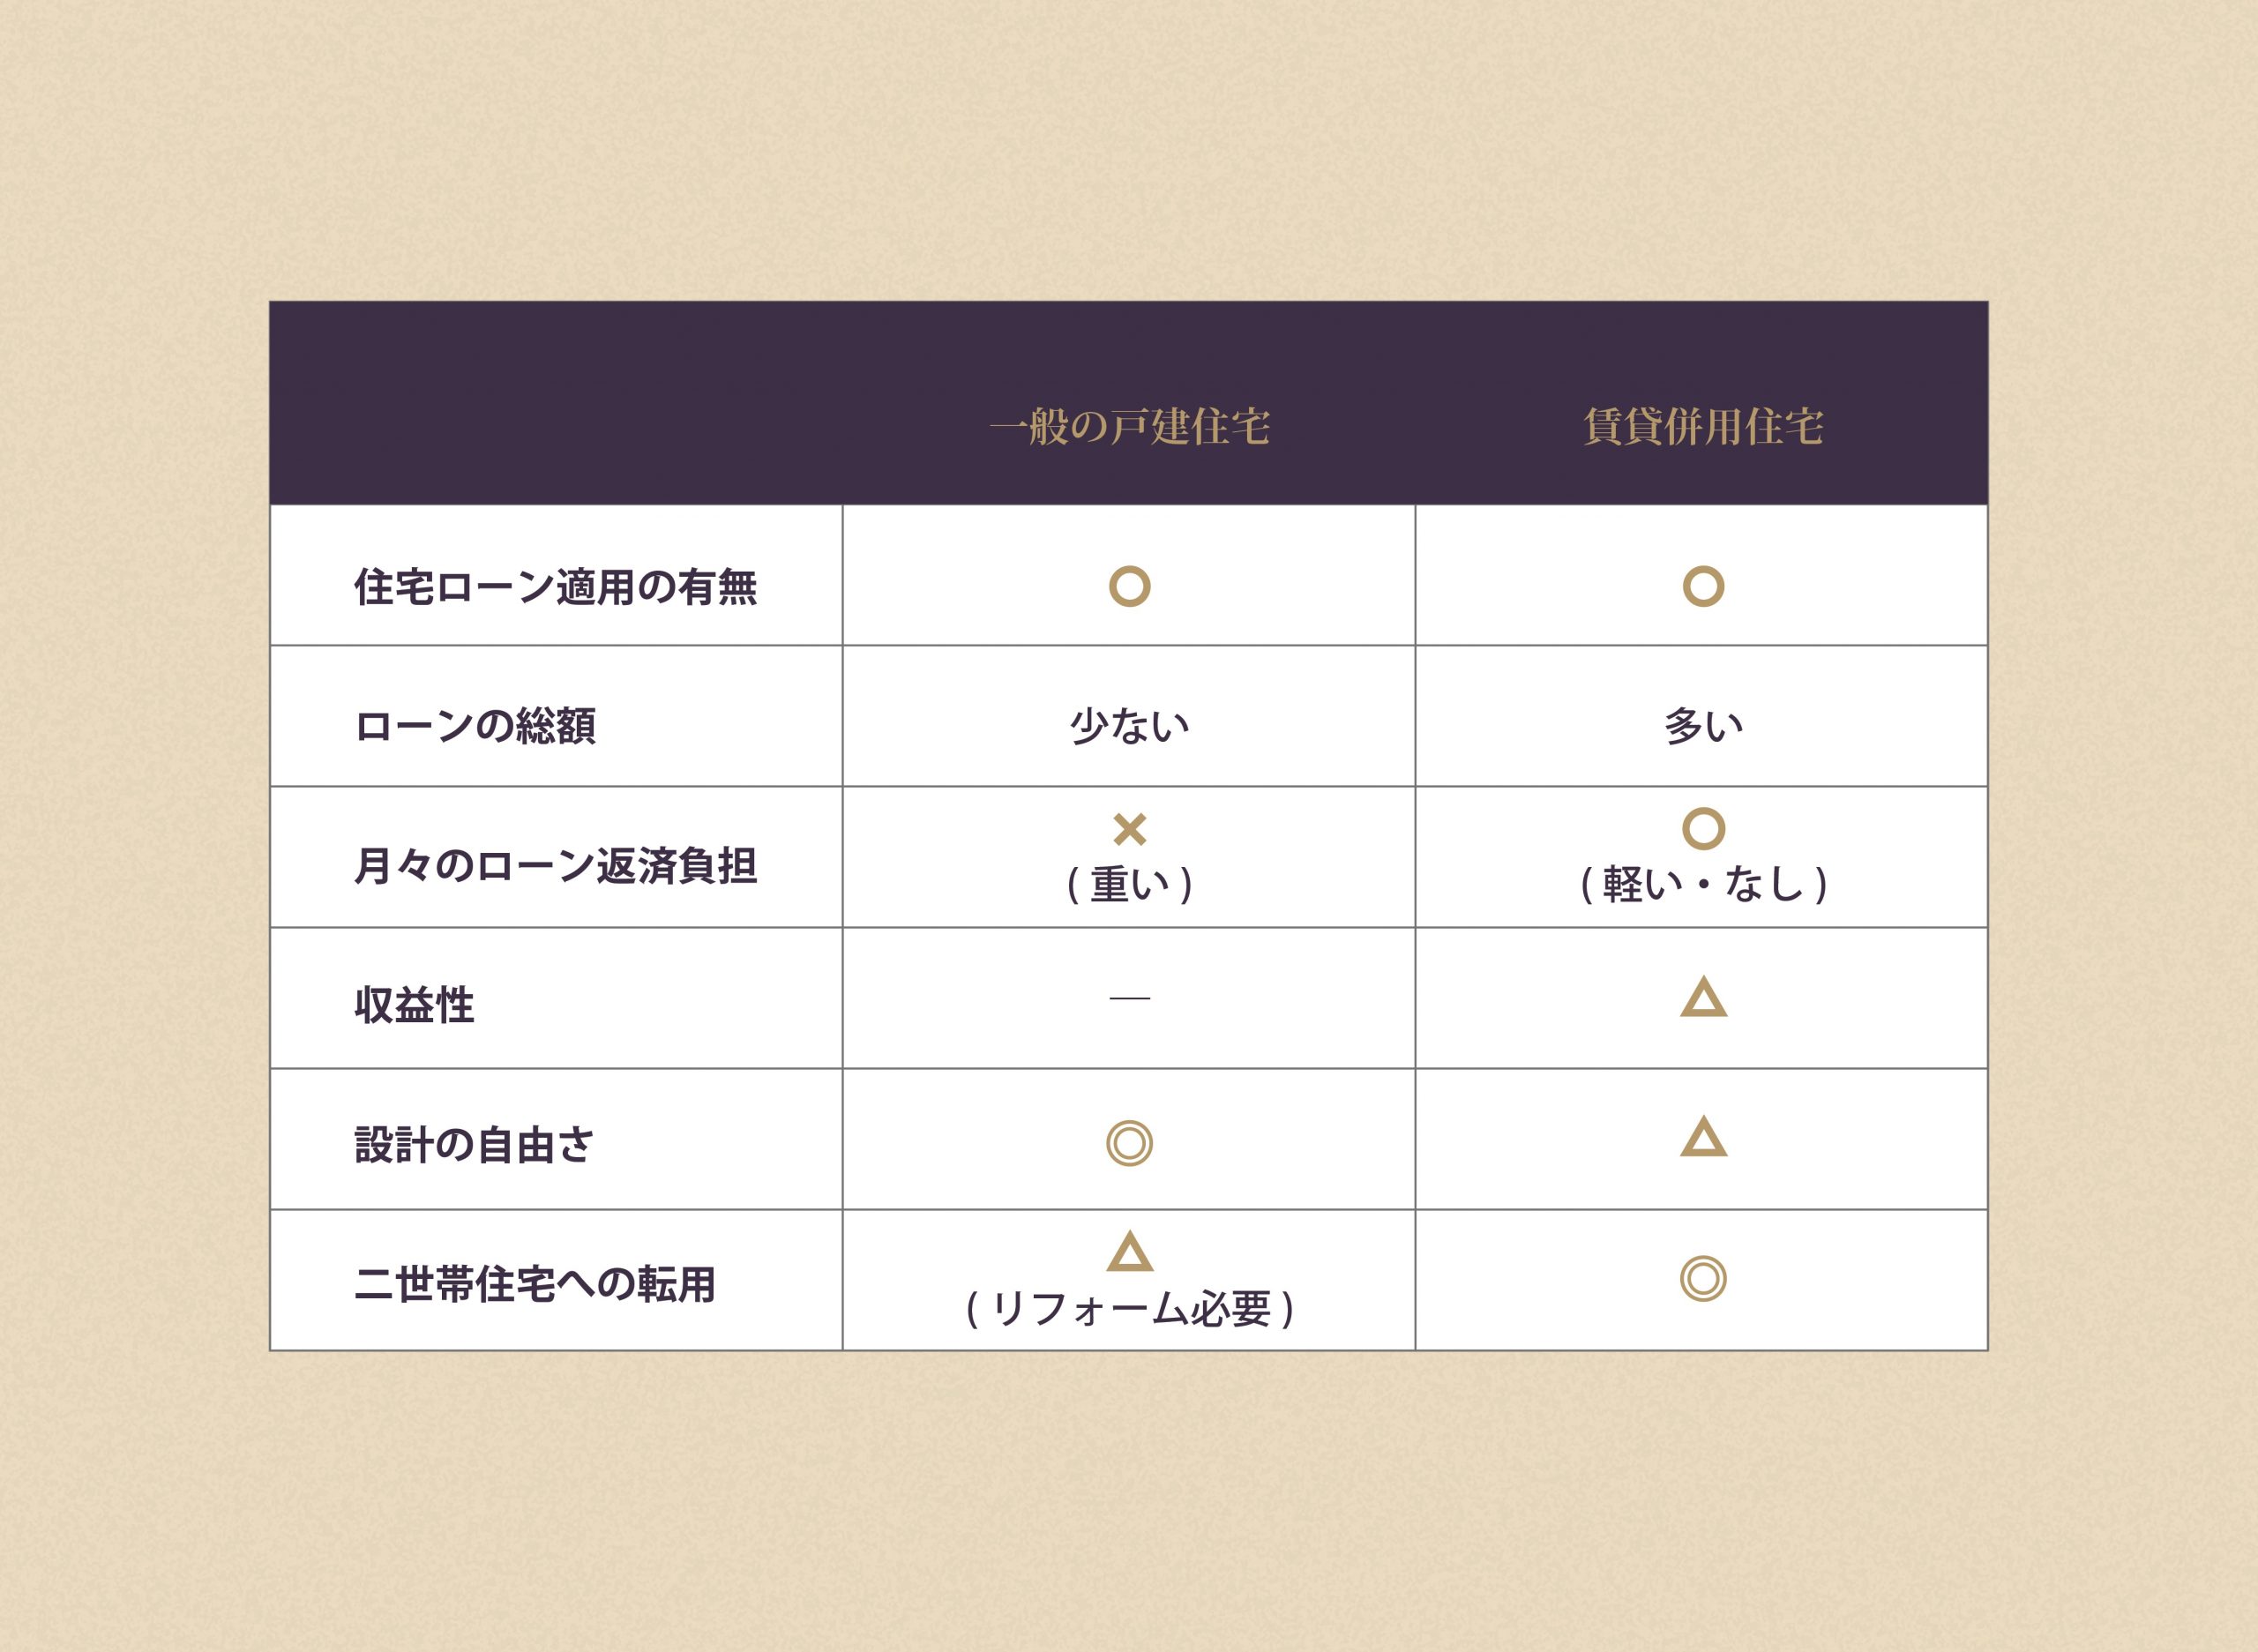
Task: Click the 多い cell text
Action: pos(1703,726)
